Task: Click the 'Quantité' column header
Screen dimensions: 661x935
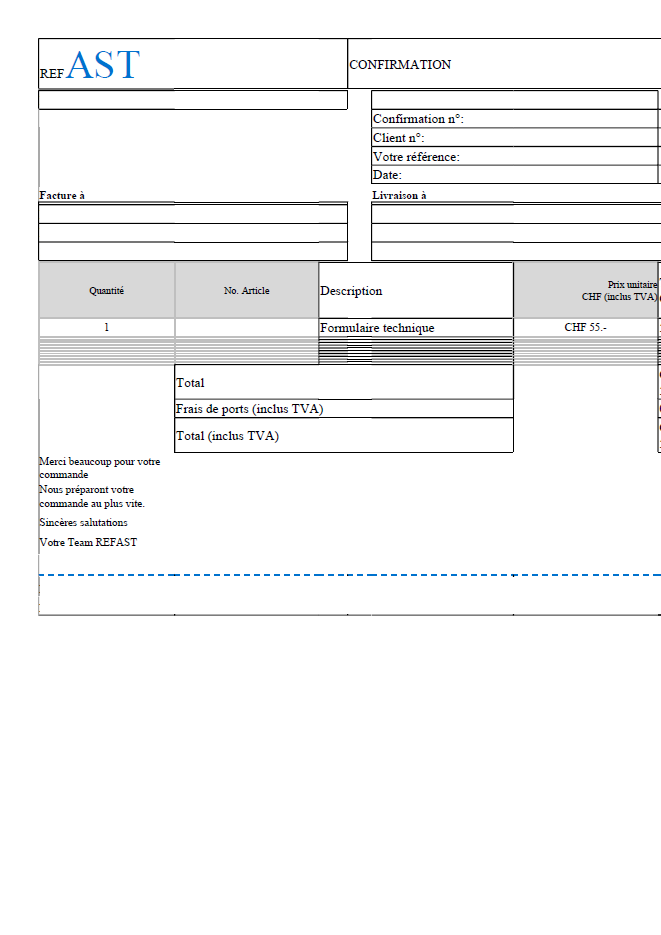Action: click(107, 290)
